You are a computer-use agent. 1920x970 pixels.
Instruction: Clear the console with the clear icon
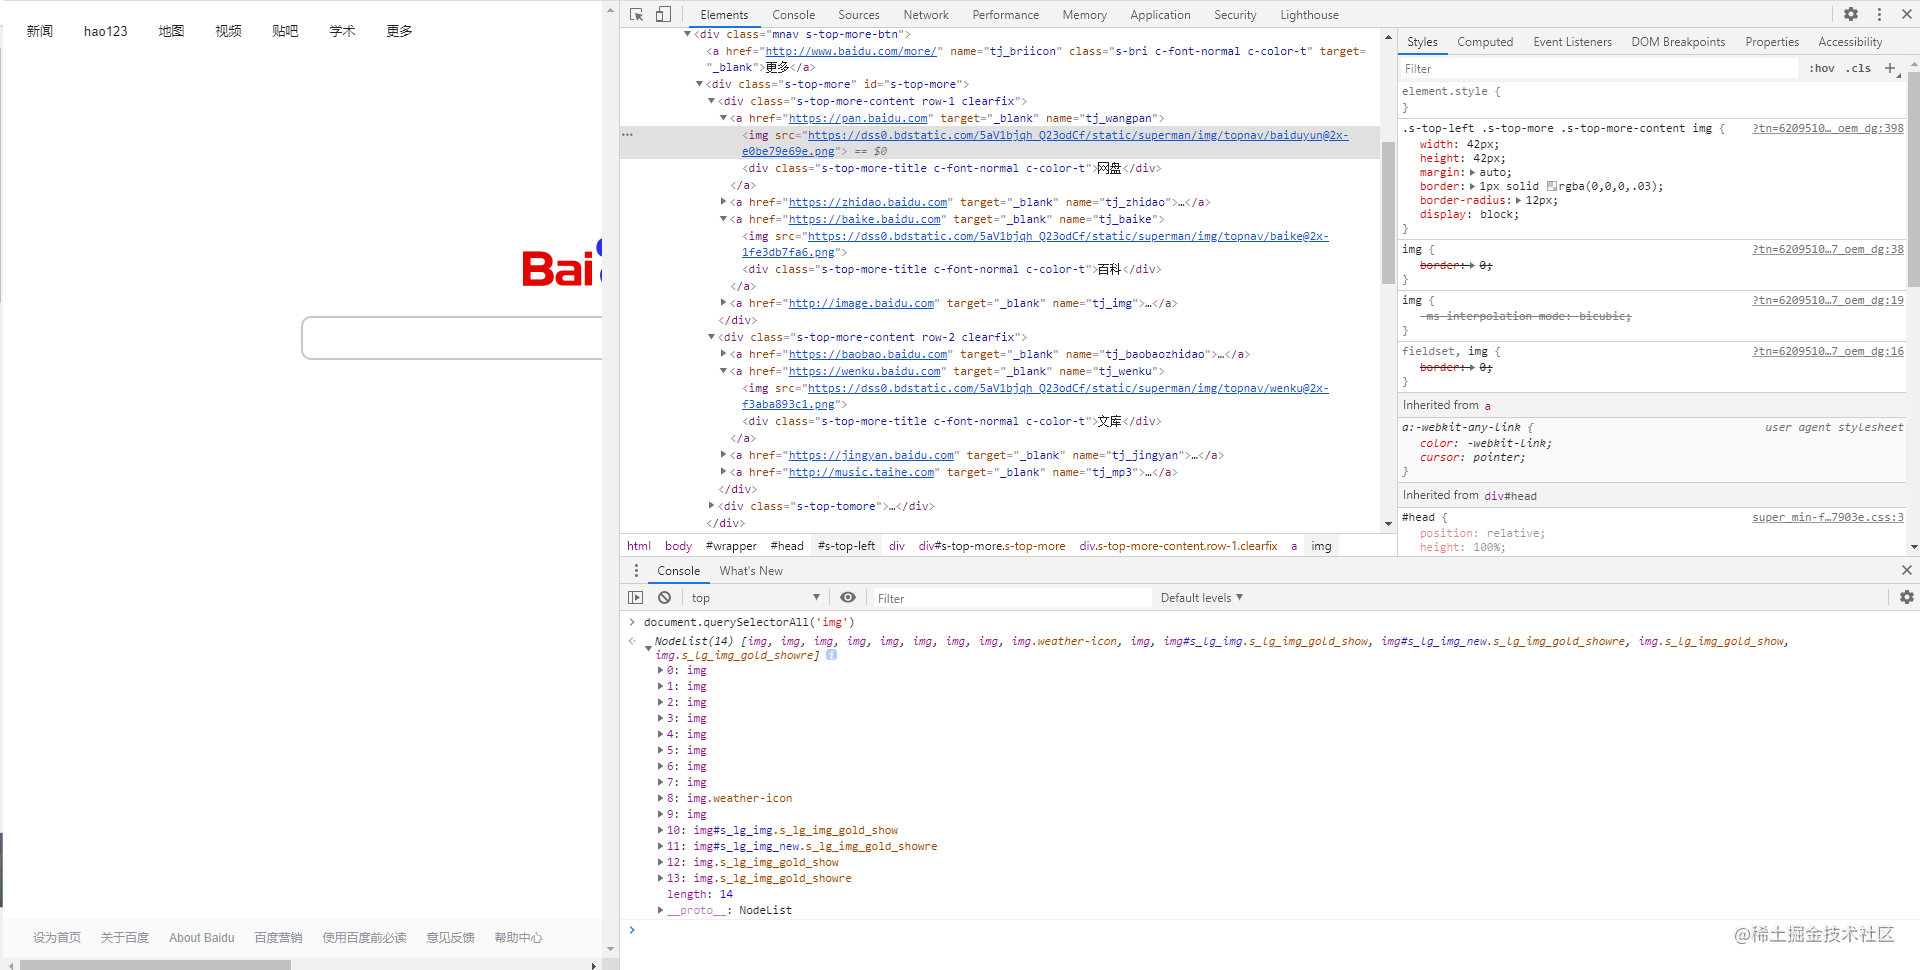pos(664,597)
